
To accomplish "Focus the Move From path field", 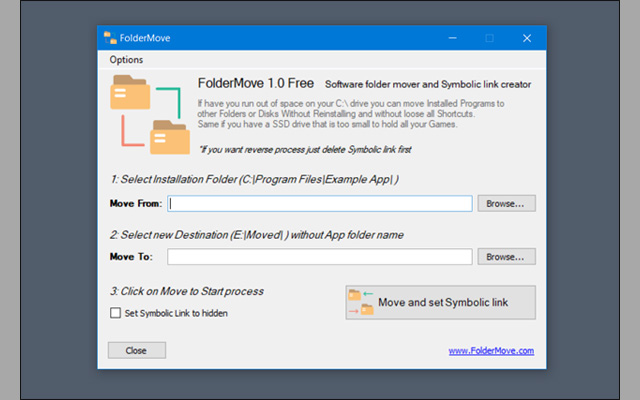I will coord(320,203).
